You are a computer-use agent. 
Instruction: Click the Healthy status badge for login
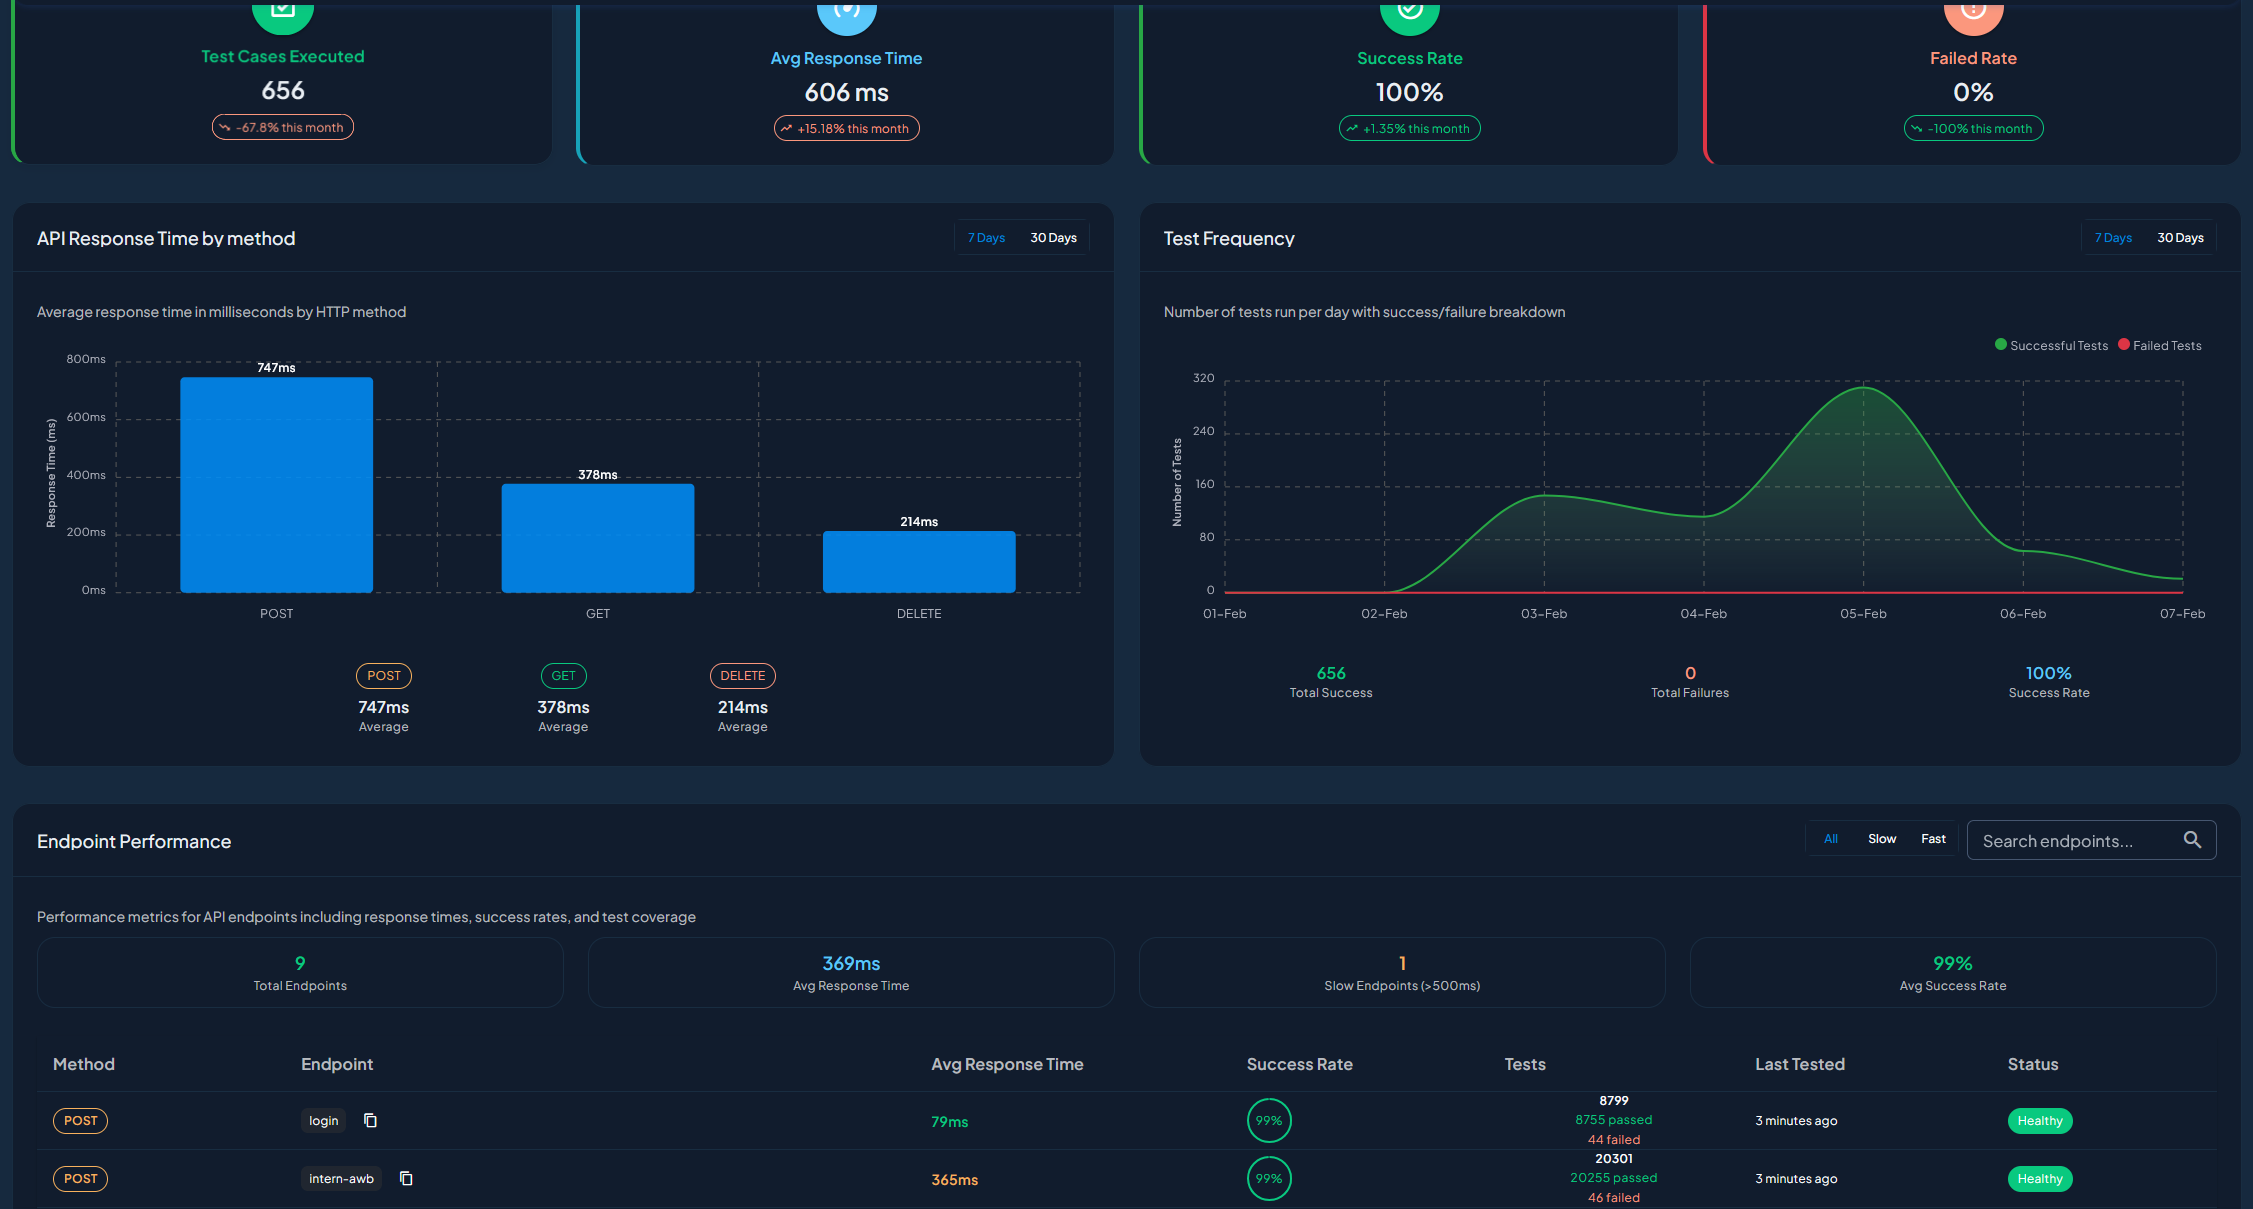pyautogui.click(x=2040, y=1120)
